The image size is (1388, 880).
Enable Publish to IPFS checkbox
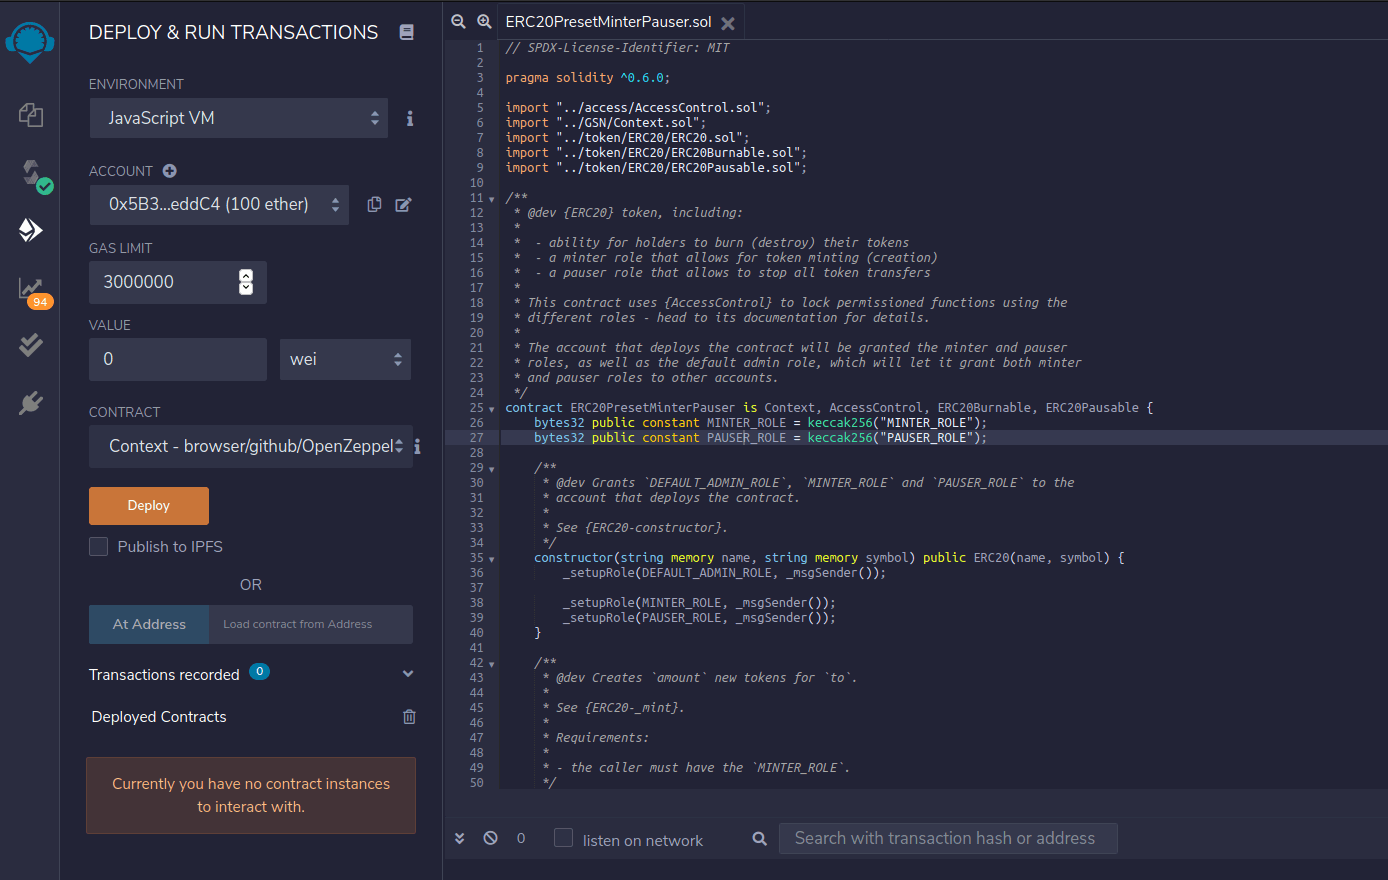99,546
